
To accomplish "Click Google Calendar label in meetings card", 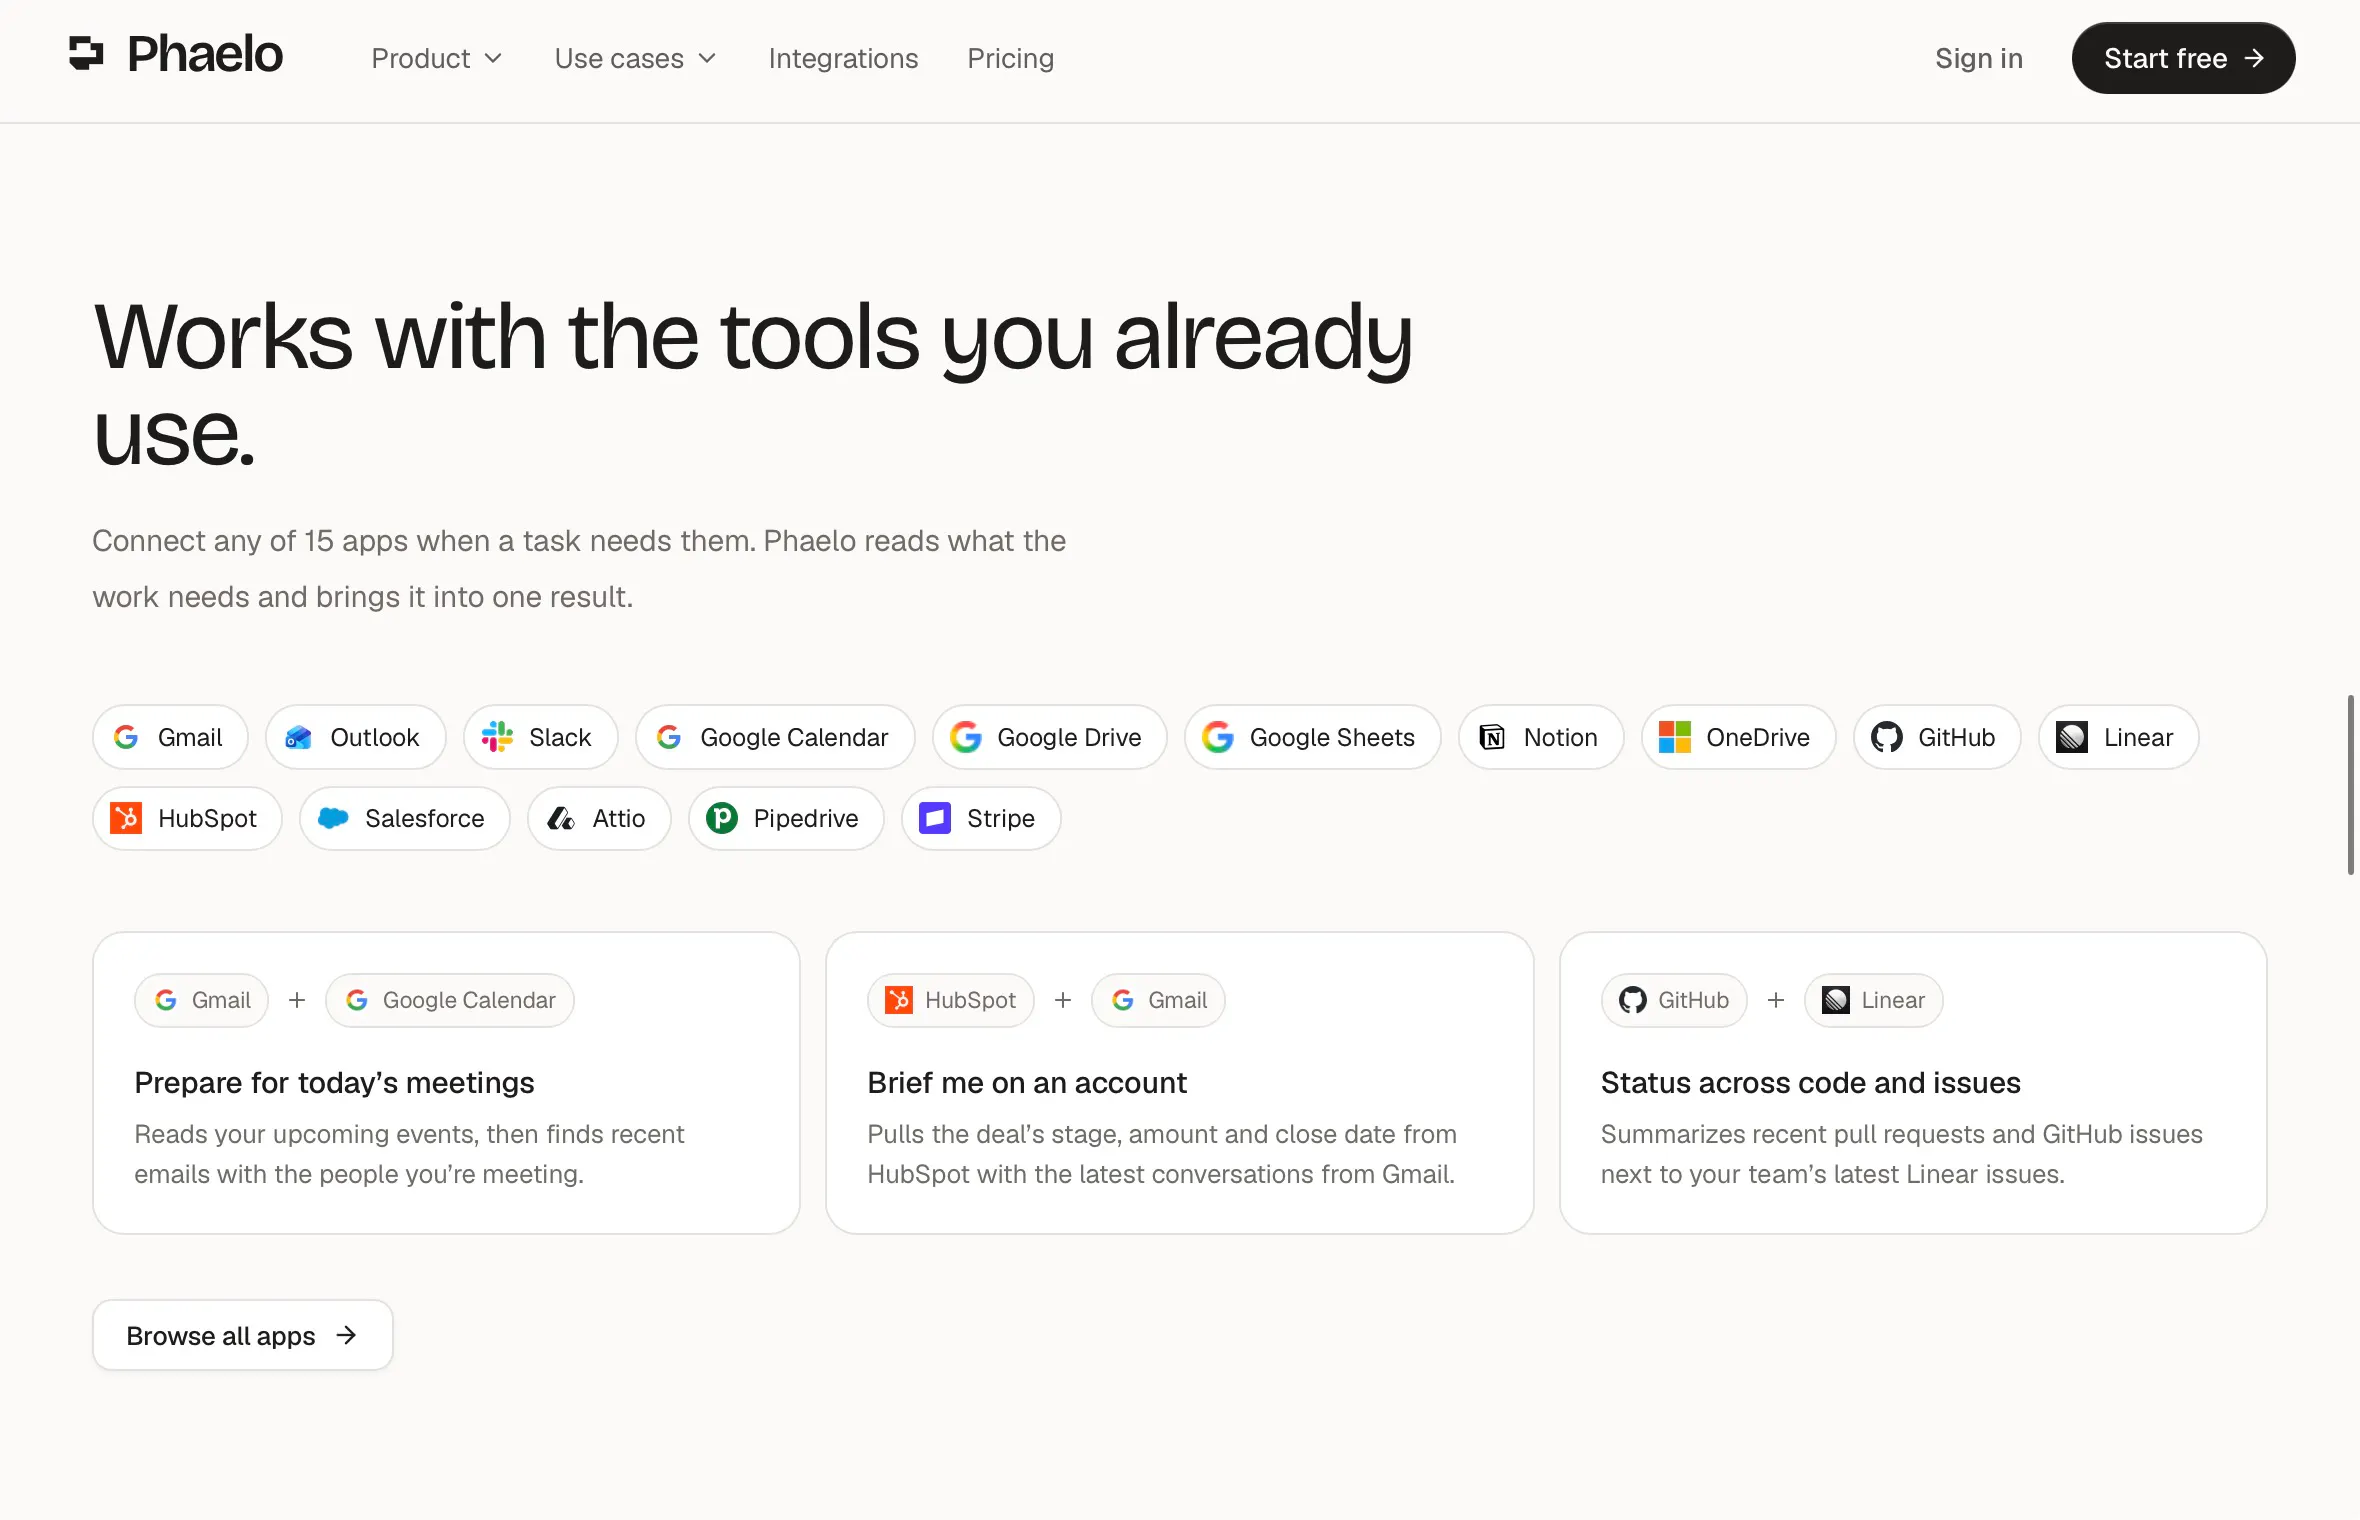I will (469, 1000).
